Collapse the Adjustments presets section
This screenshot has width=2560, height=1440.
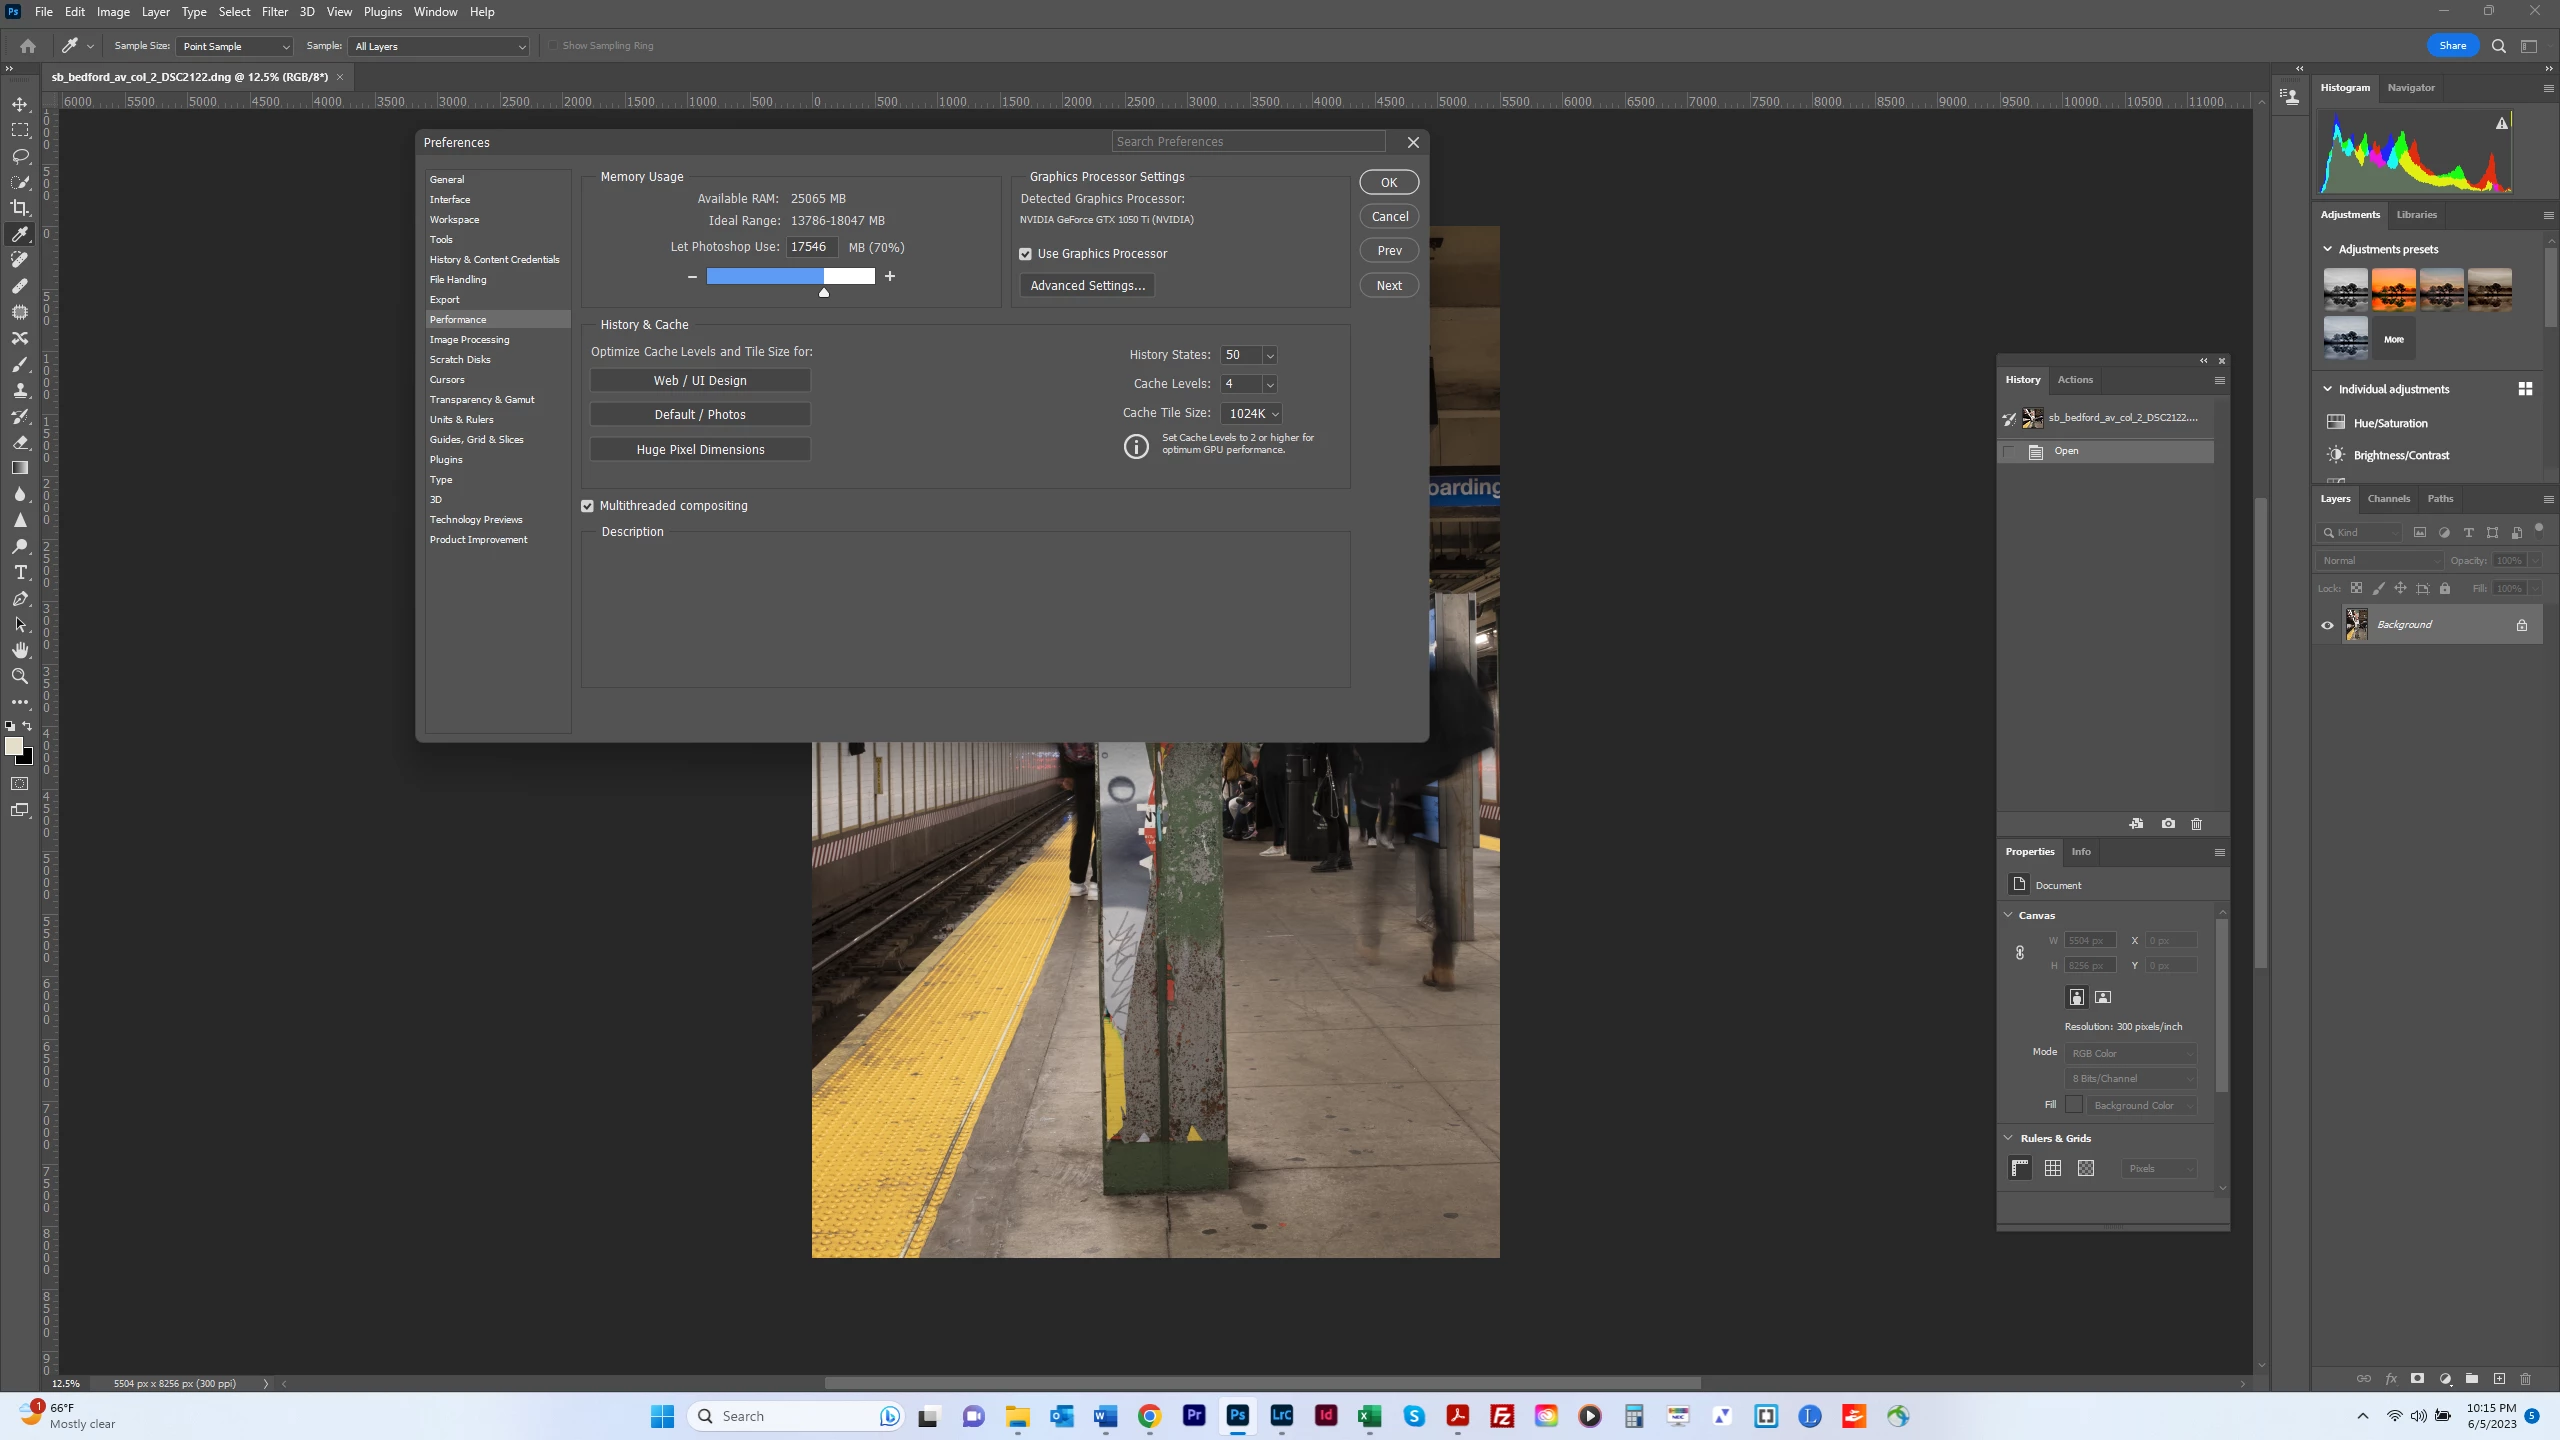click(2327, 249)
